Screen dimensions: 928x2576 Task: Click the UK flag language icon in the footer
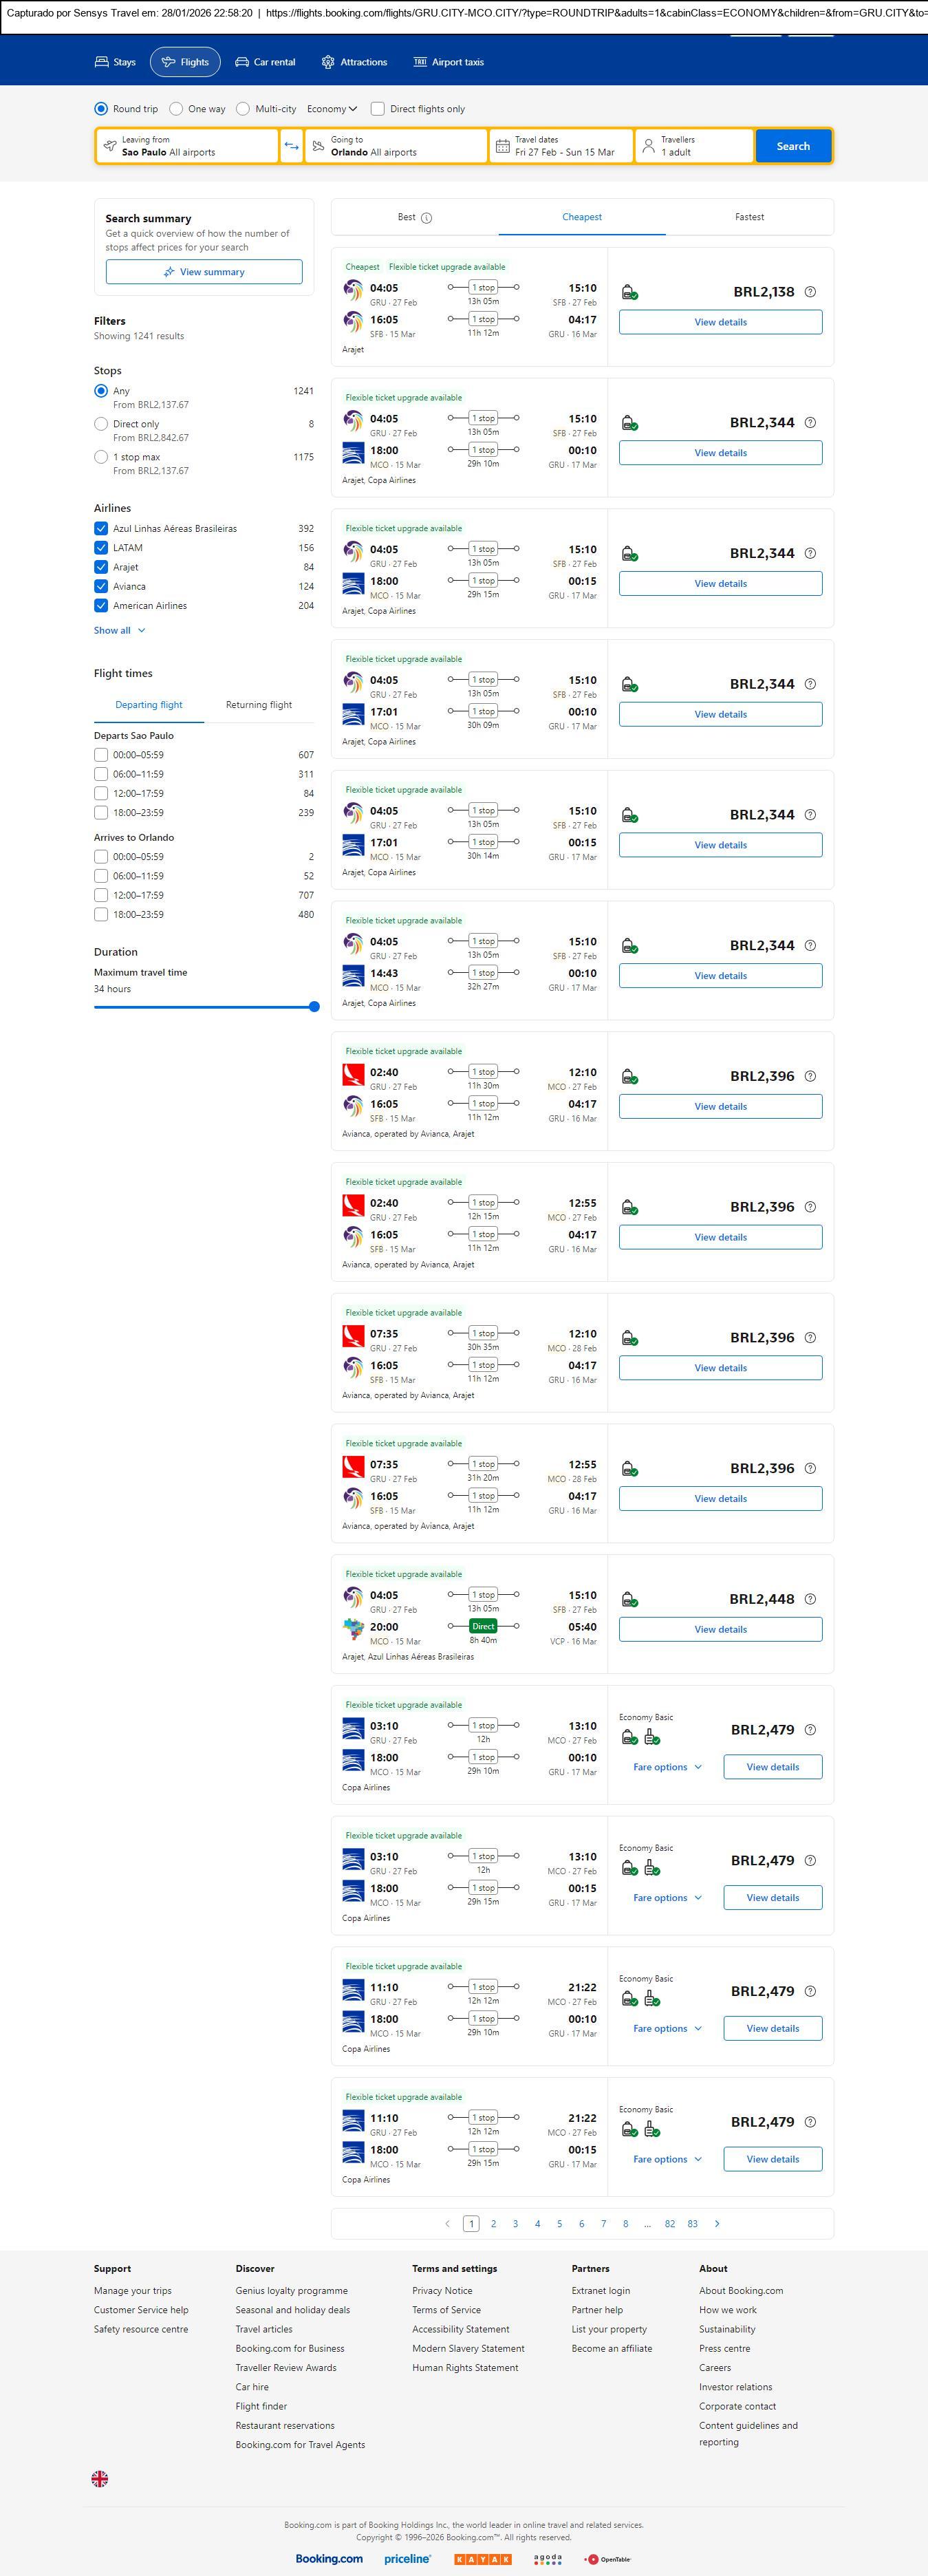click(100, 2478)
